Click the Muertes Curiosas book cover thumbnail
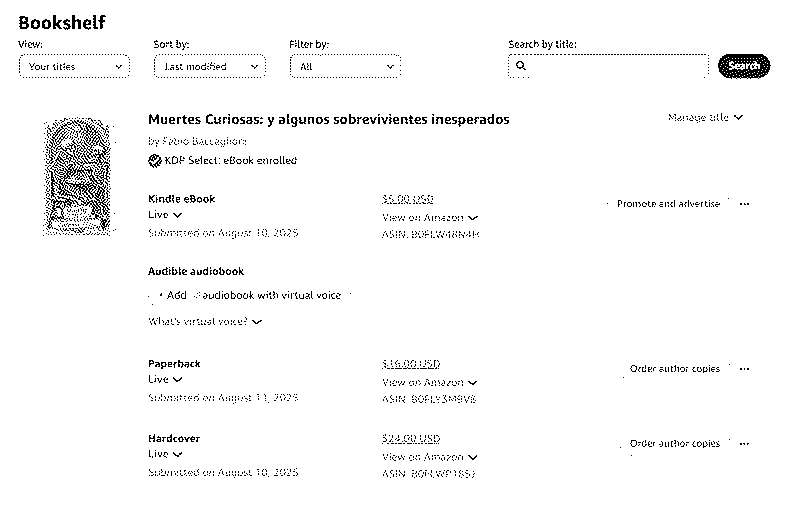 pos(78,176)
